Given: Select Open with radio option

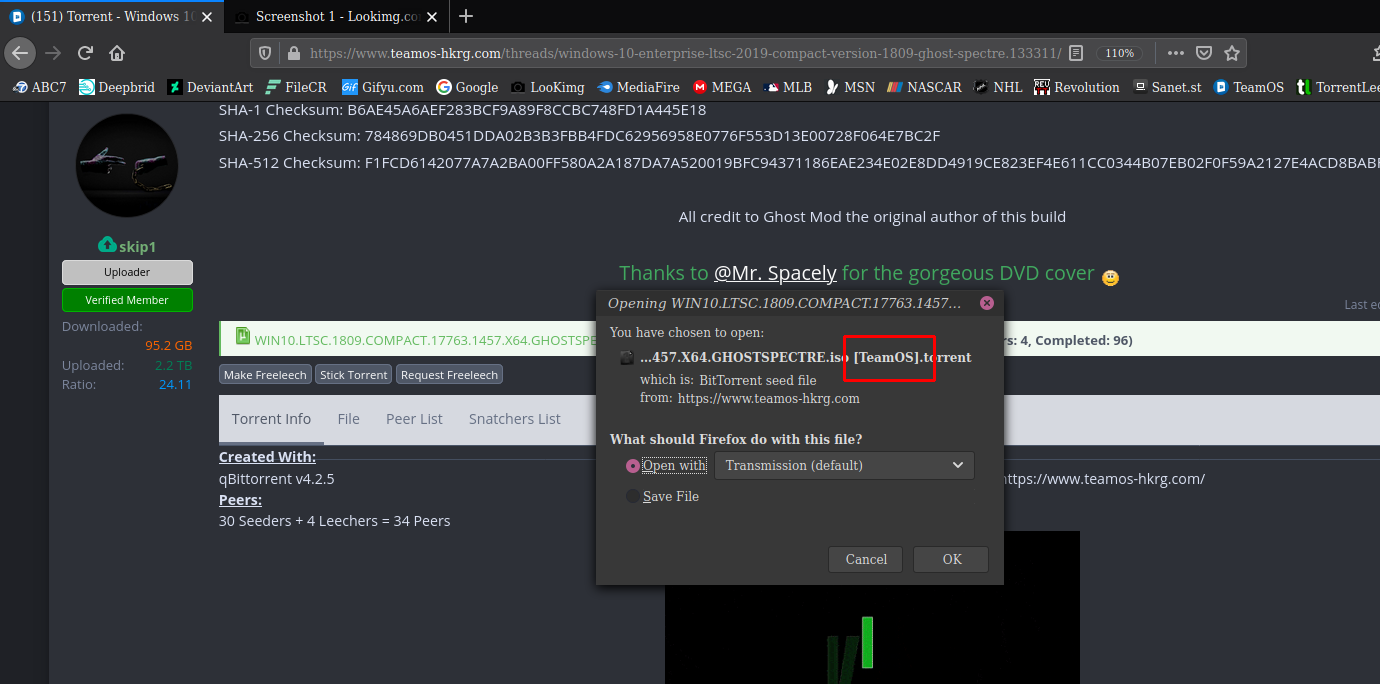Looking at the screenshot, I should click(x=632, y=466).
